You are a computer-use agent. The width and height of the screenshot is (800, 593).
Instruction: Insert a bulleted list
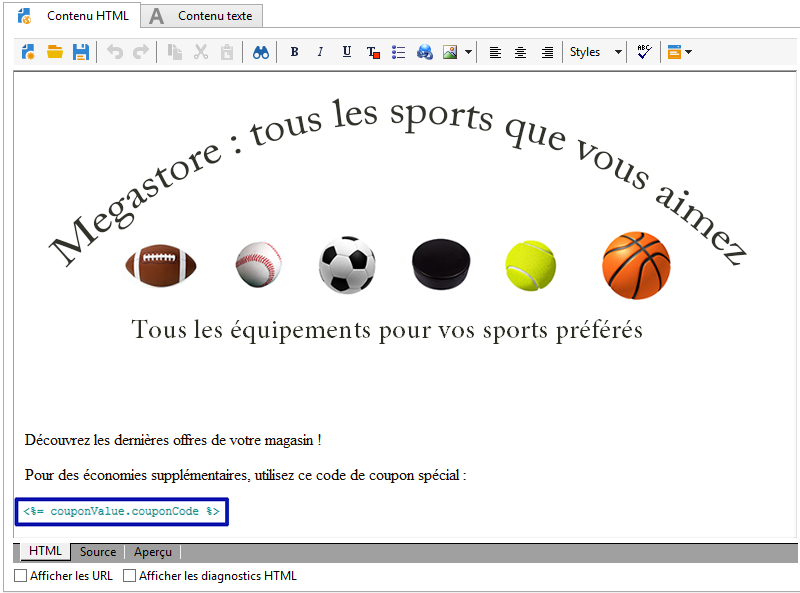(x=399, y=52)
